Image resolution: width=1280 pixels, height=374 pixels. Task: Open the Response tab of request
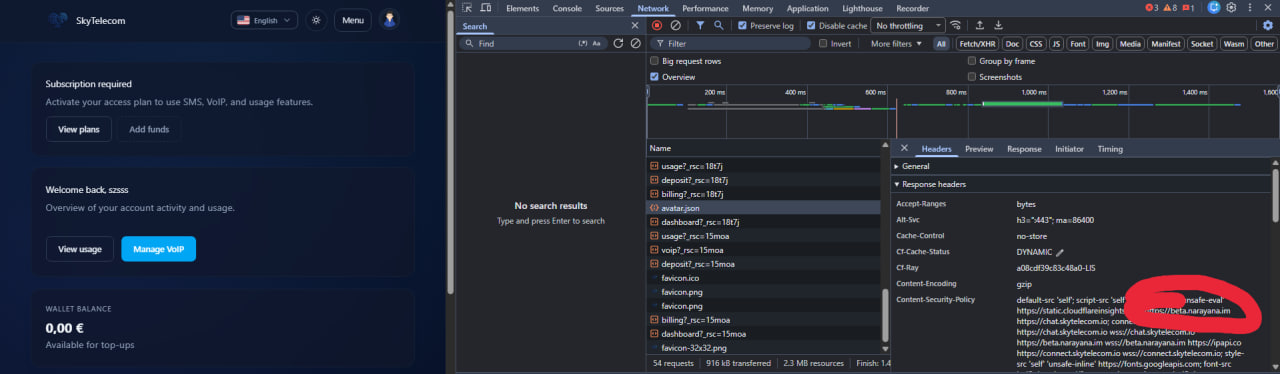point(1024,148)
